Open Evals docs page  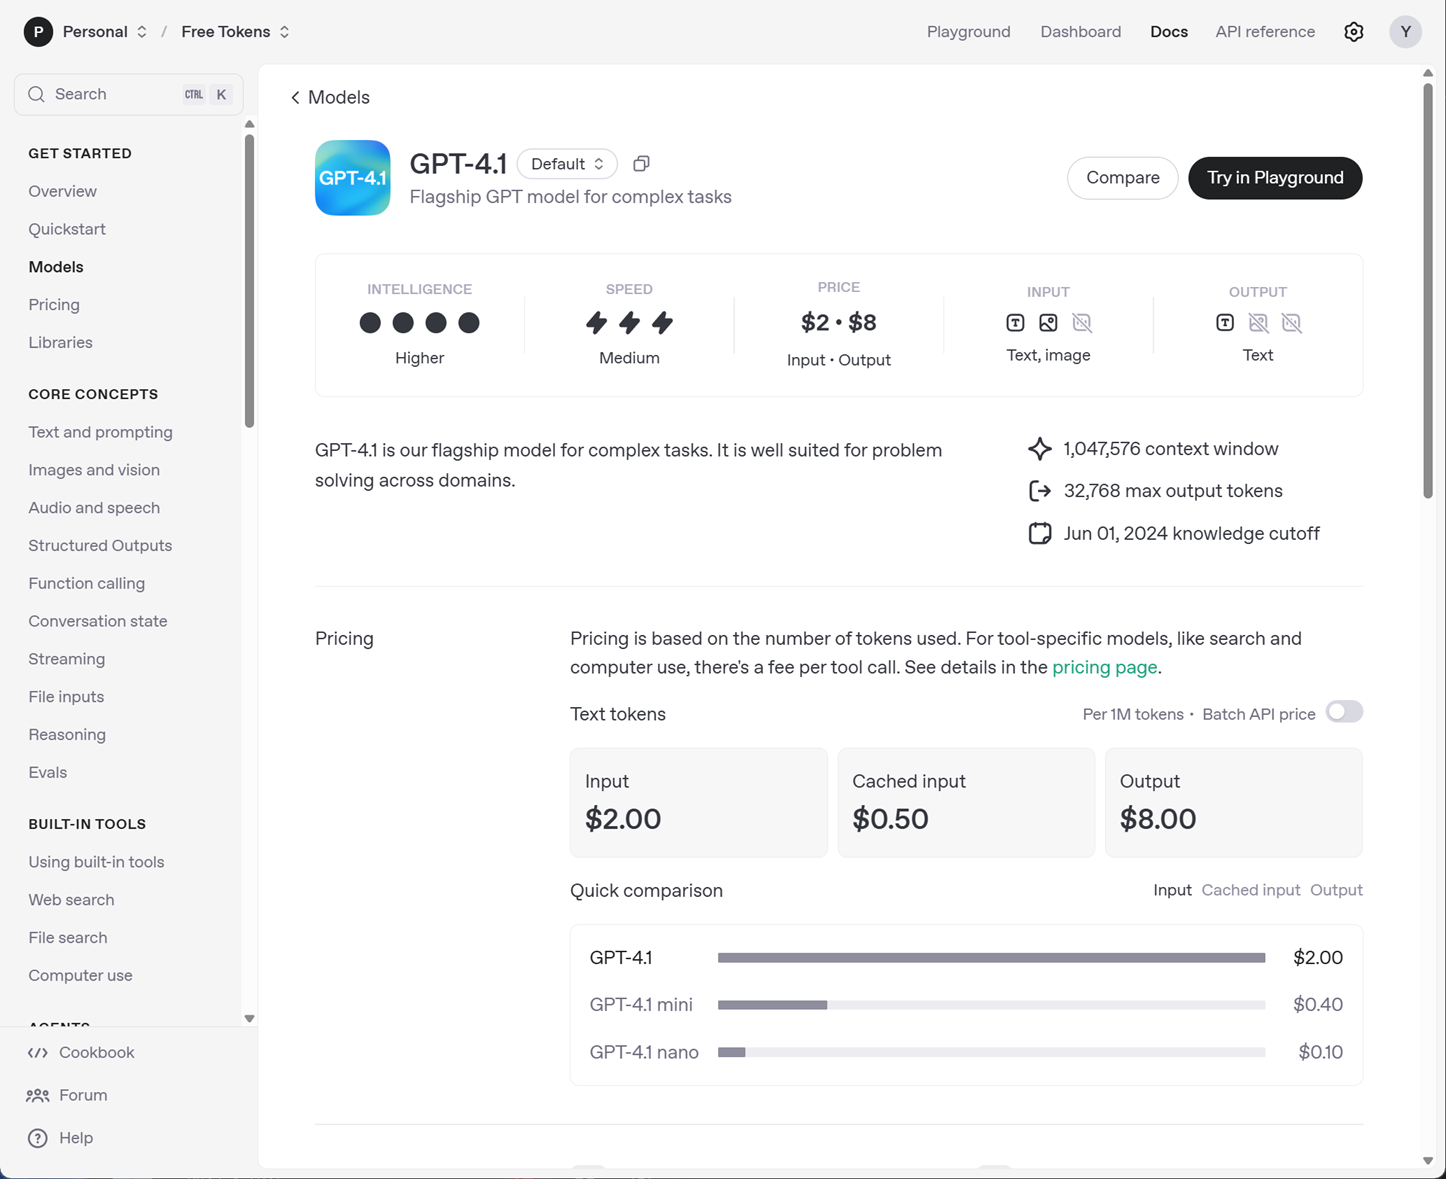click(x=48, y=773)
